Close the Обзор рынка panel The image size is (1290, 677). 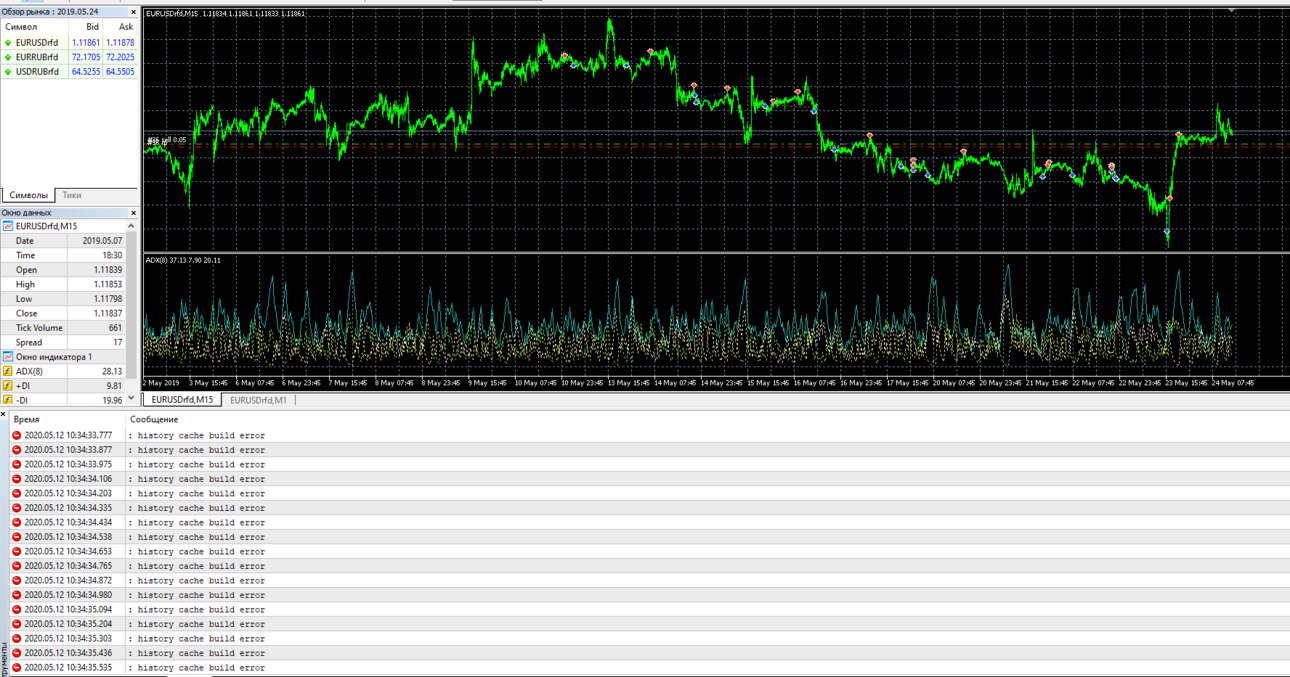coord(133,12)
